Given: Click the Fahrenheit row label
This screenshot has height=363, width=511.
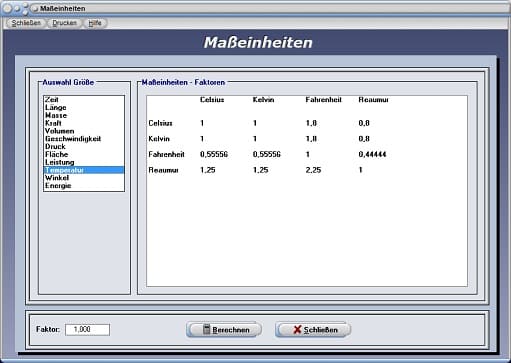Looking at the screenshot, I should (x=166, y=154).
